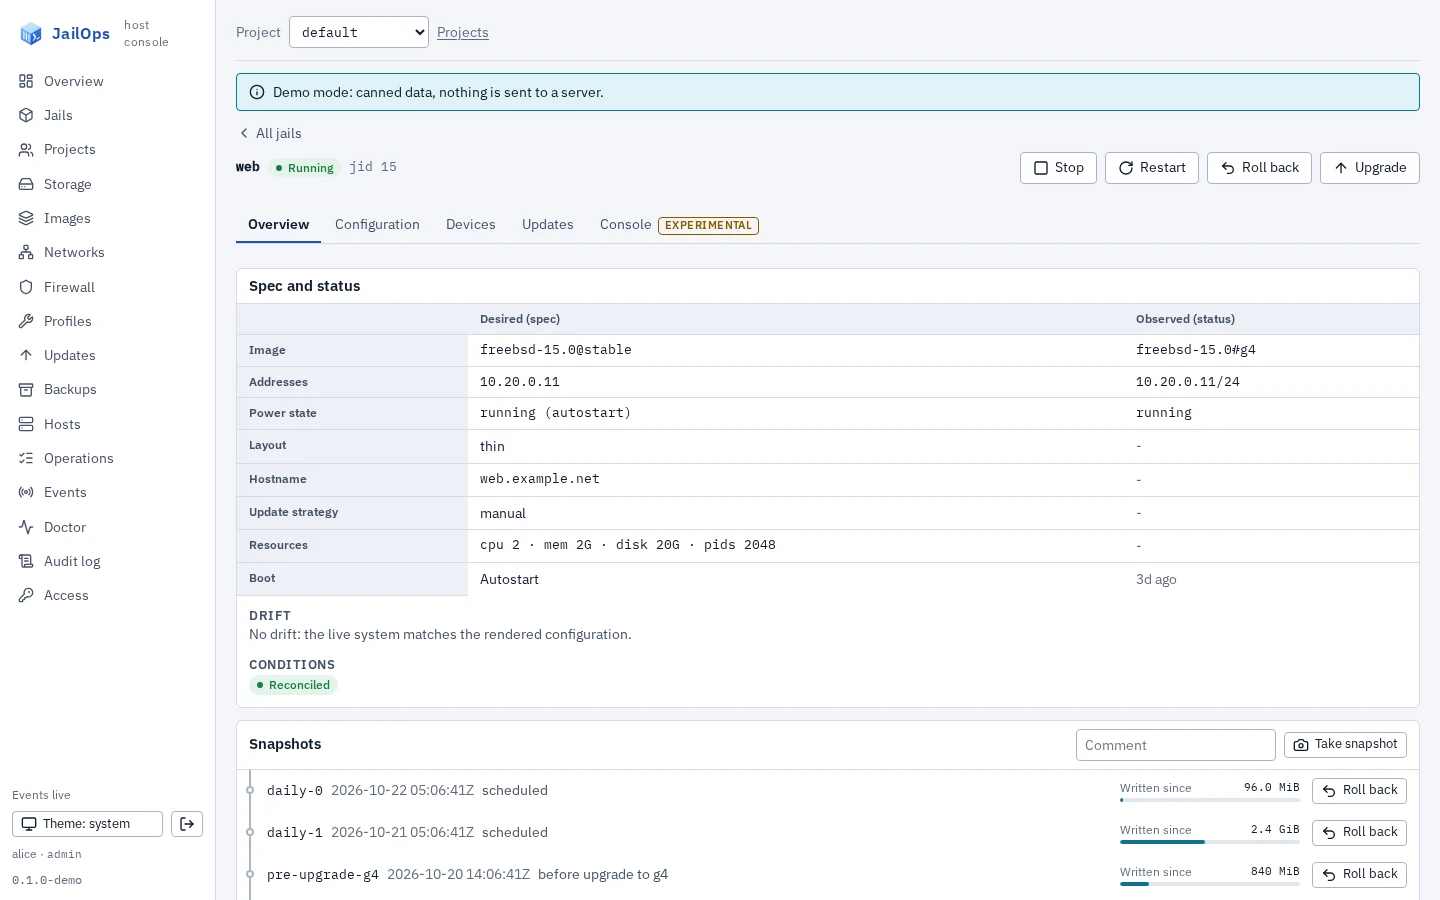Click the Firewall shield icon in sidebar
This screenshot has height=900, width=1440.
point(26,287)
